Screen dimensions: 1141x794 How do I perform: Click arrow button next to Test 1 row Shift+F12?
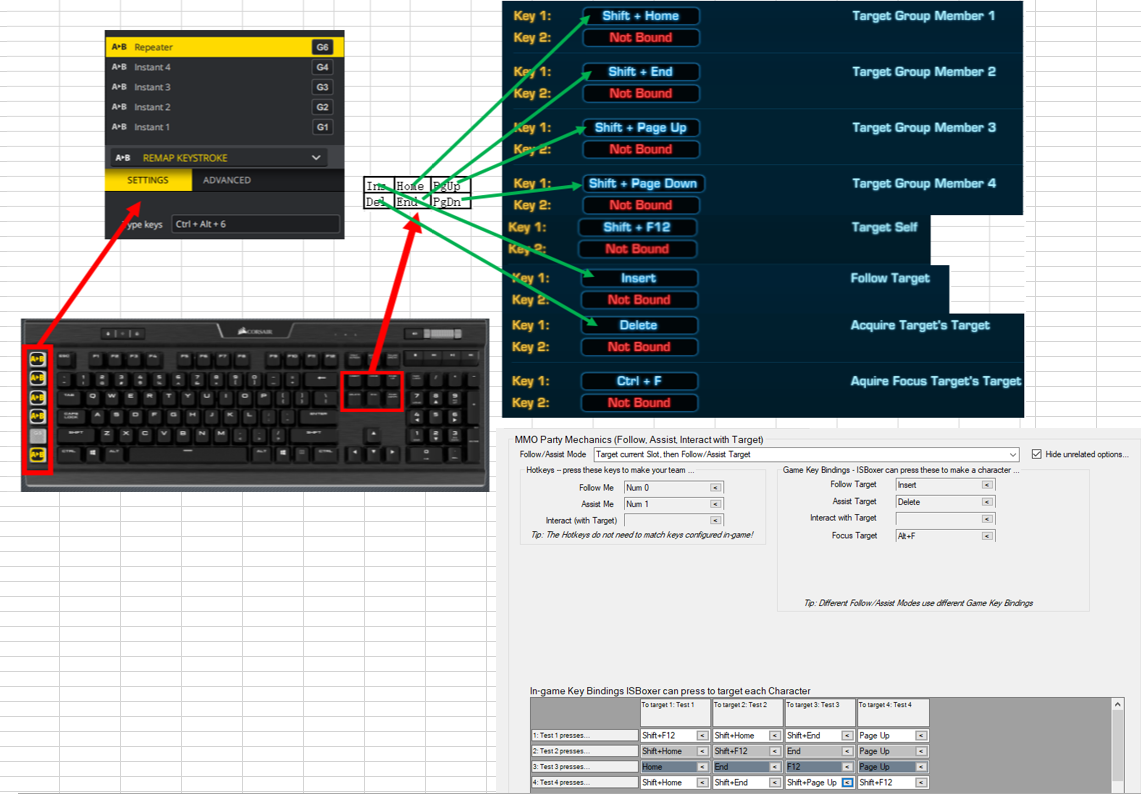pyautogui.click(x=703, y=736)
